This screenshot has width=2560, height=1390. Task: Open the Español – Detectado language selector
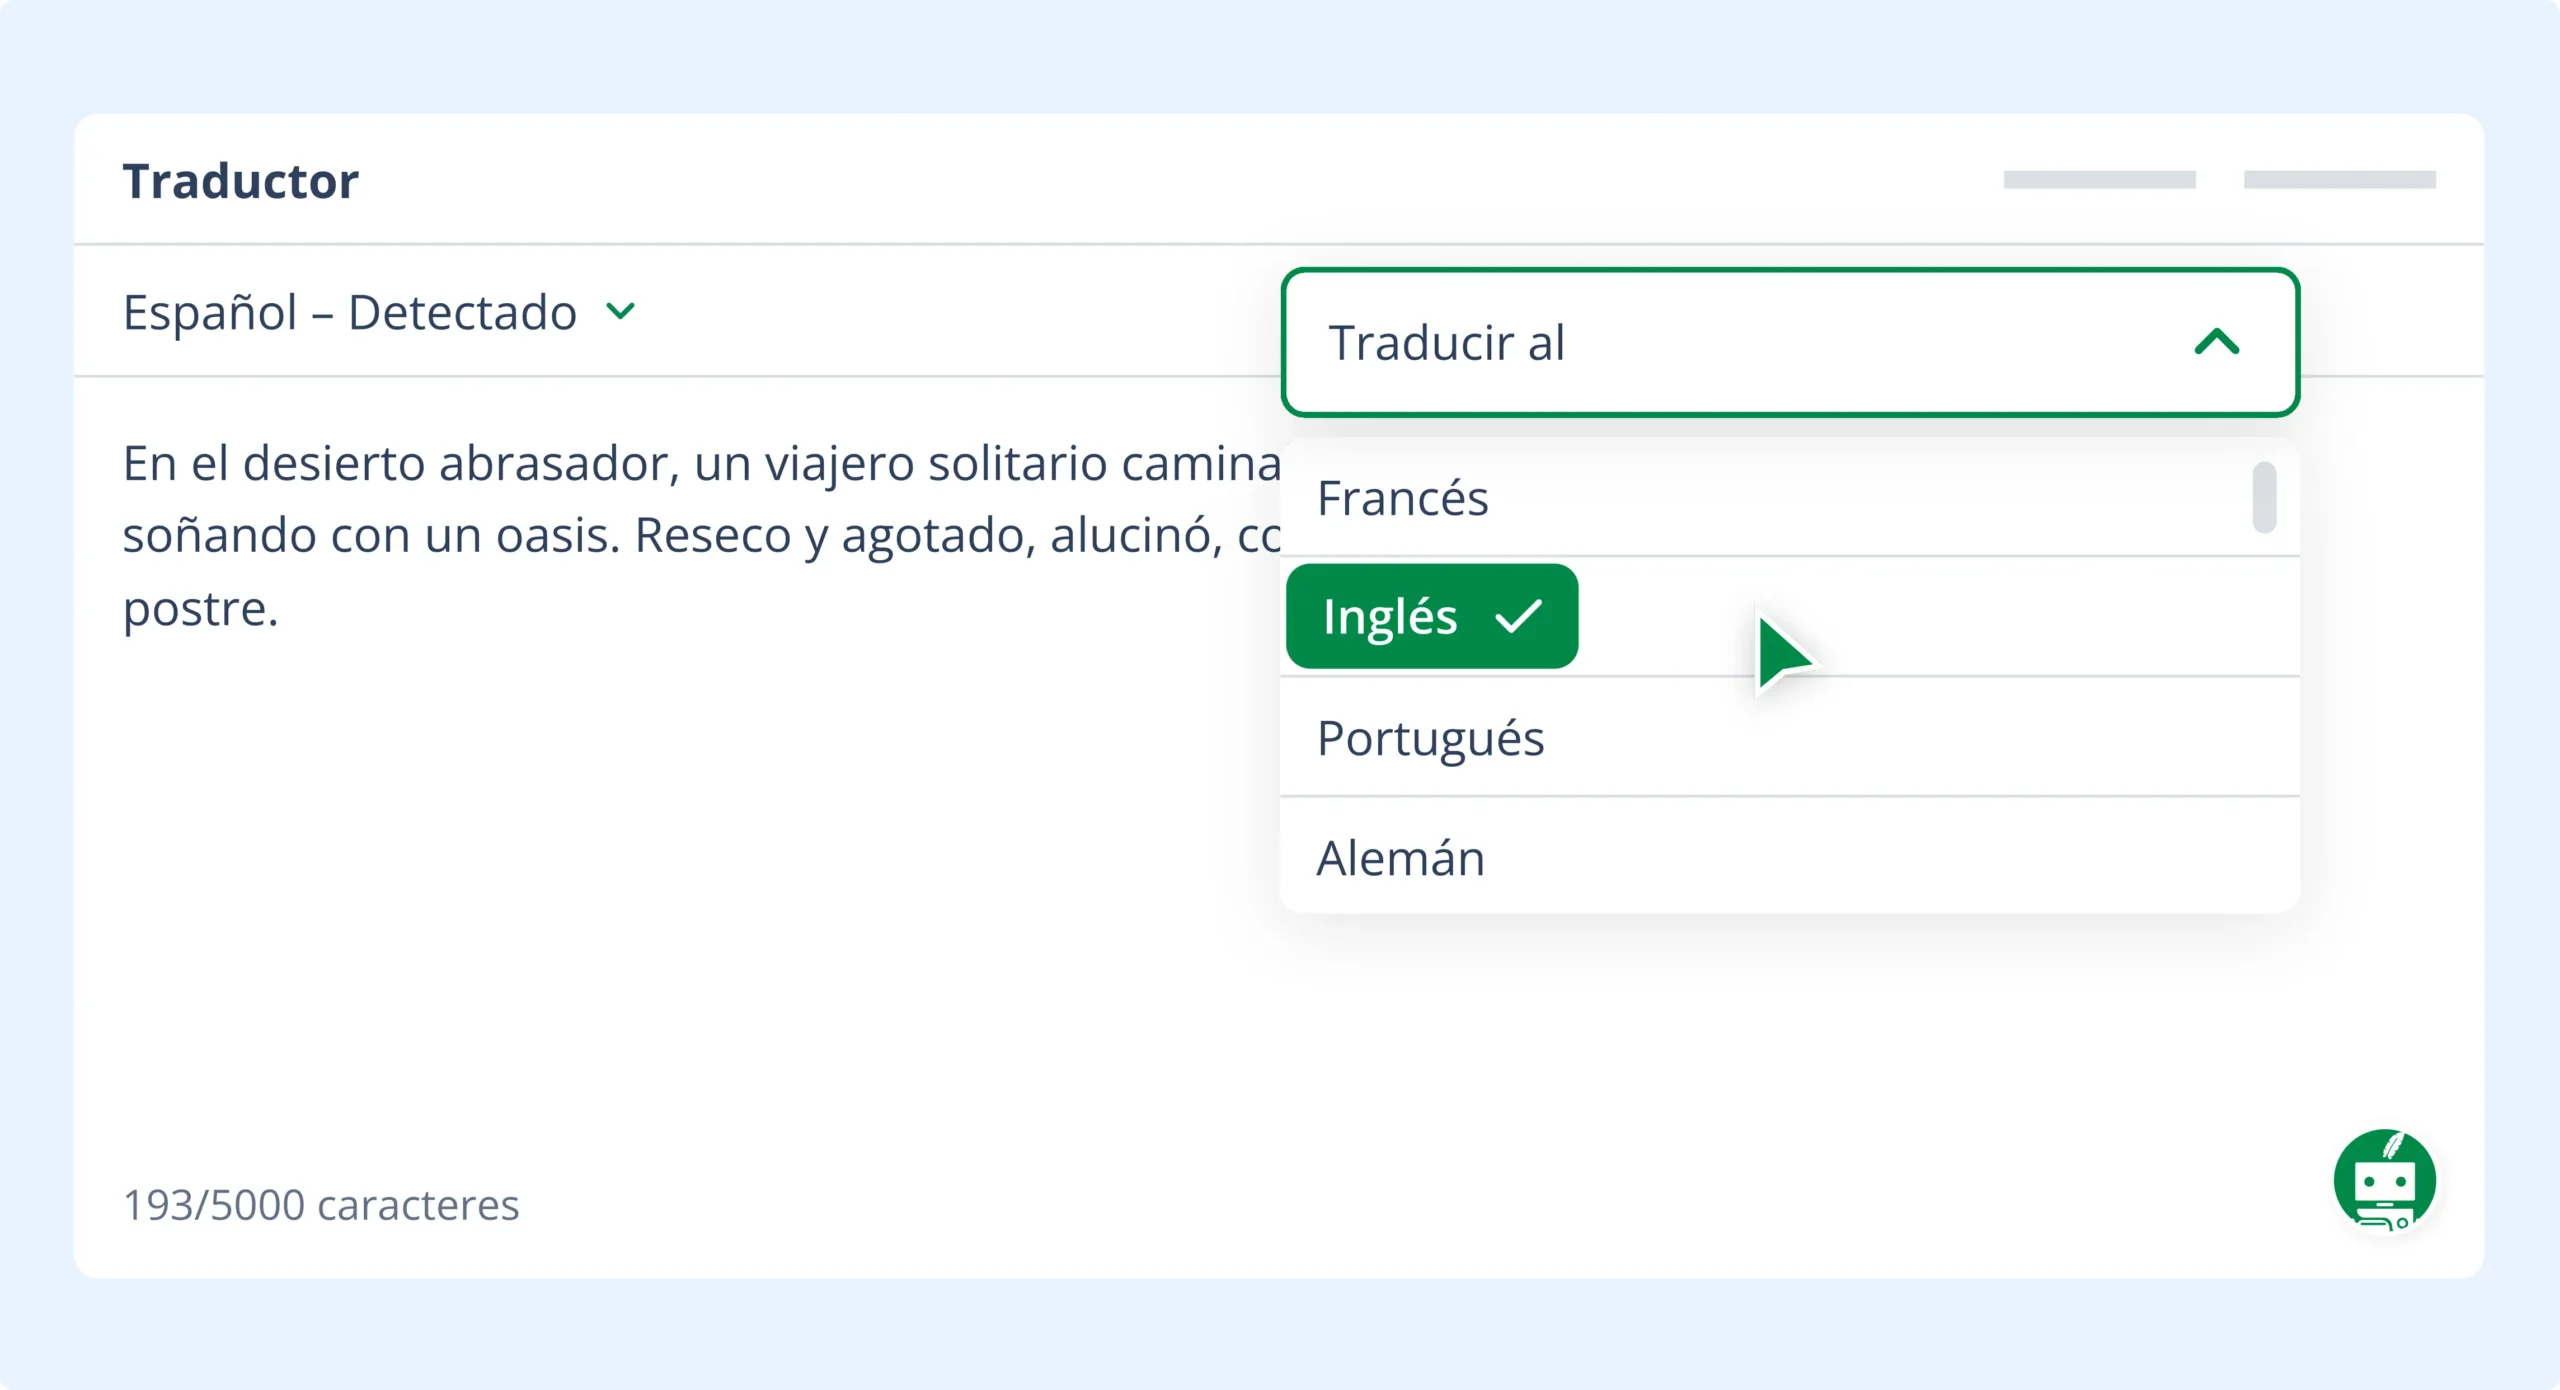coord(350,312)
